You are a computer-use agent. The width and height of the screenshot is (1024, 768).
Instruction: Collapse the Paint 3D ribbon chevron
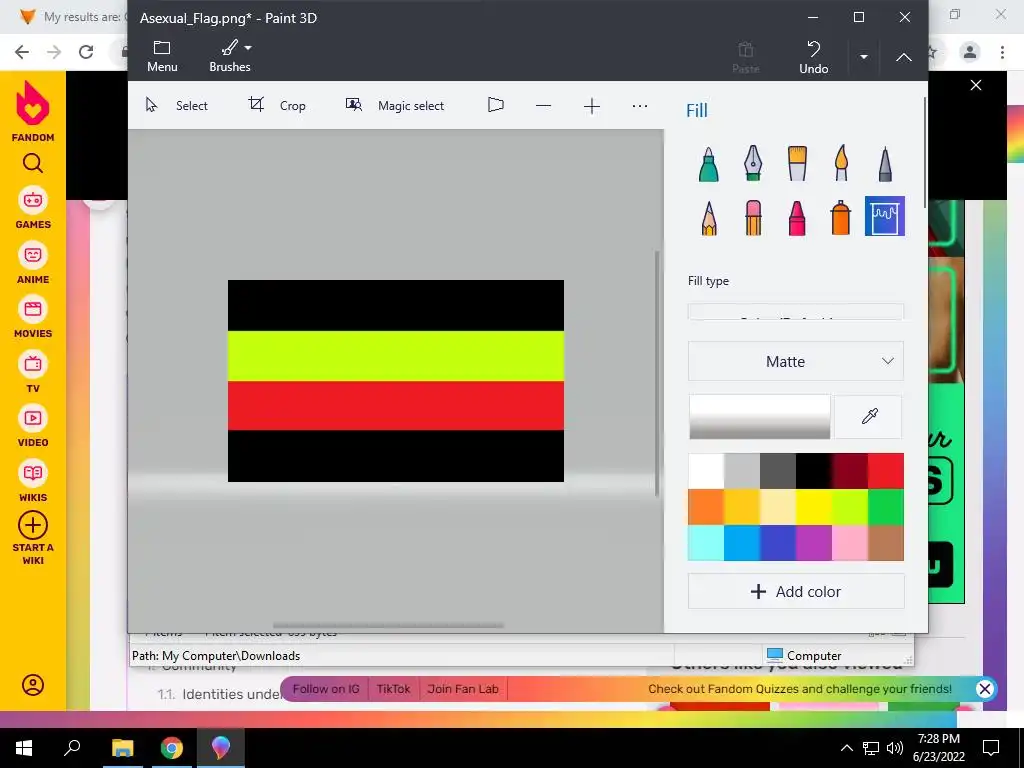coord(904,57)
